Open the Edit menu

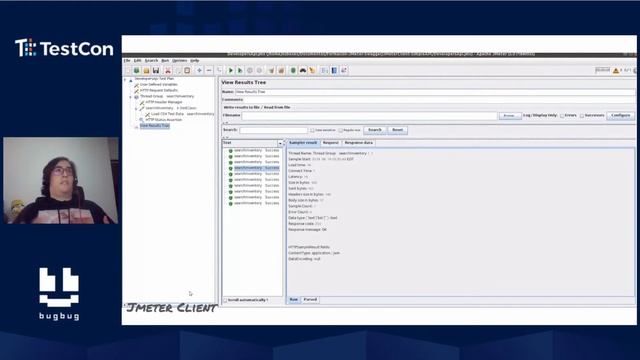138,60
